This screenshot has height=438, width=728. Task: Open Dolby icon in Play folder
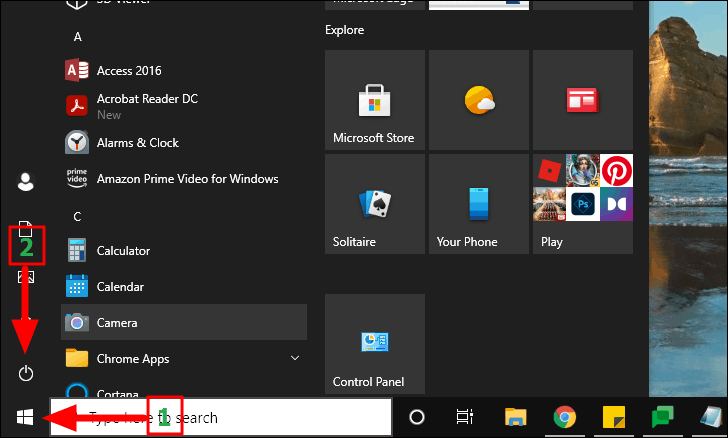pos(616,204)
